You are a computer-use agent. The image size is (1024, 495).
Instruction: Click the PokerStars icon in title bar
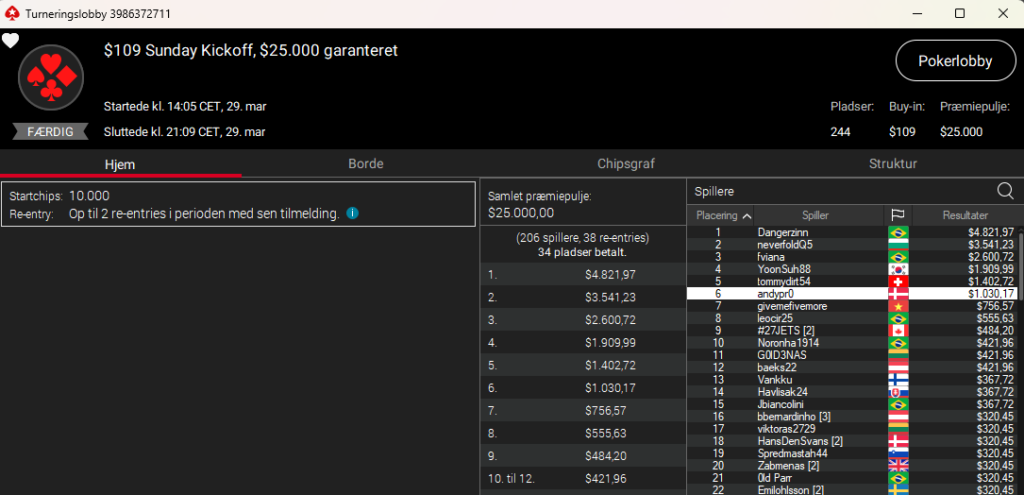pos(11,13)
